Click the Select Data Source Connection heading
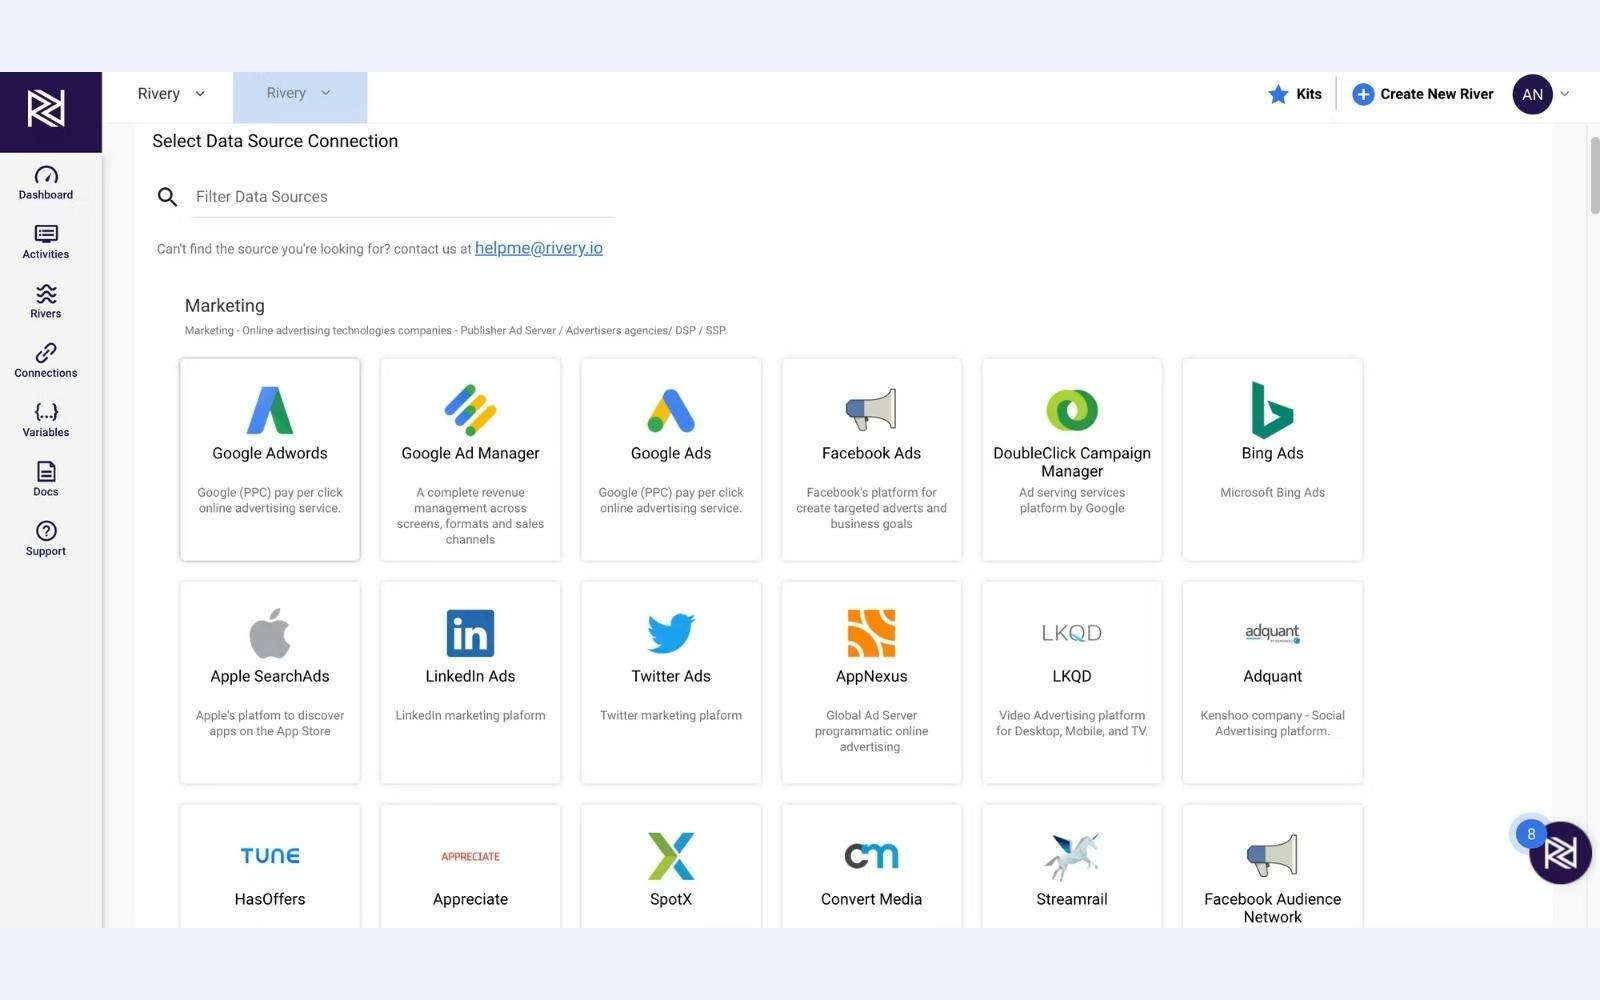The width and height of the screenshot is (1600, 1000). click(275, 141)
